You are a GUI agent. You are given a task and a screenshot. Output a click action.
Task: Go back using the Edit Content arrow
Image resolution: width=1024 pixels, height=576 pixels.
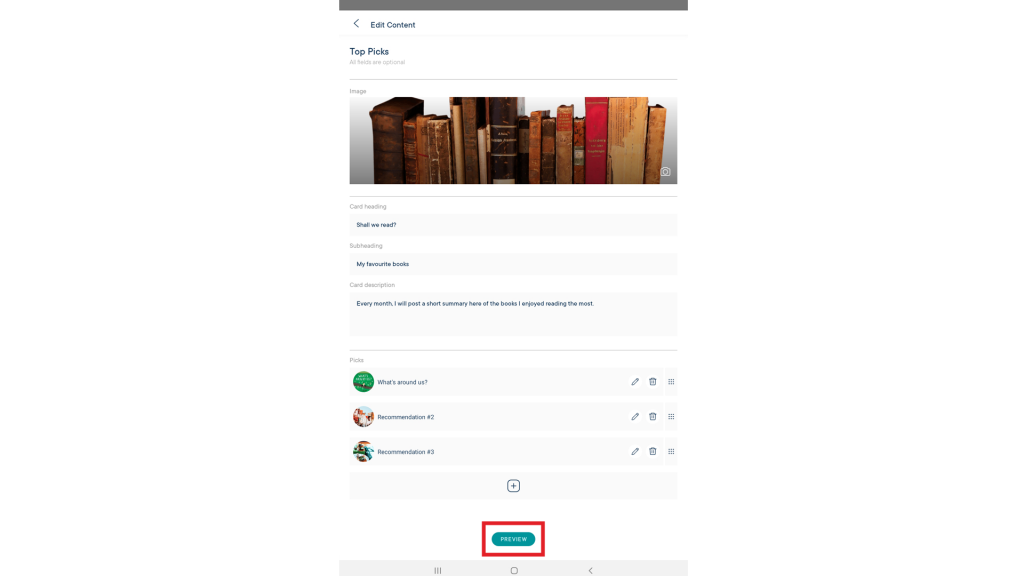pos(356,24)
